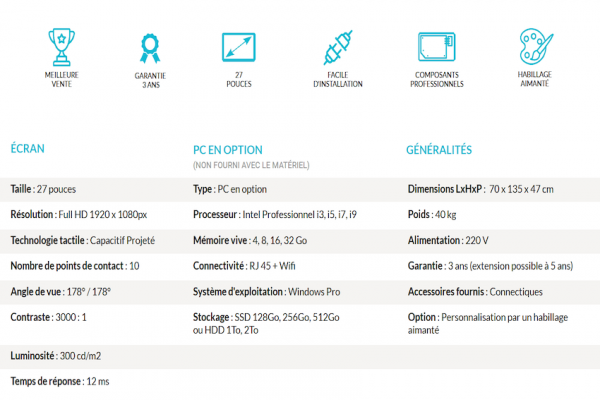Select 'Mémoire vive : 4, 8, 16, 32 Go'

(x=250, y=240)
